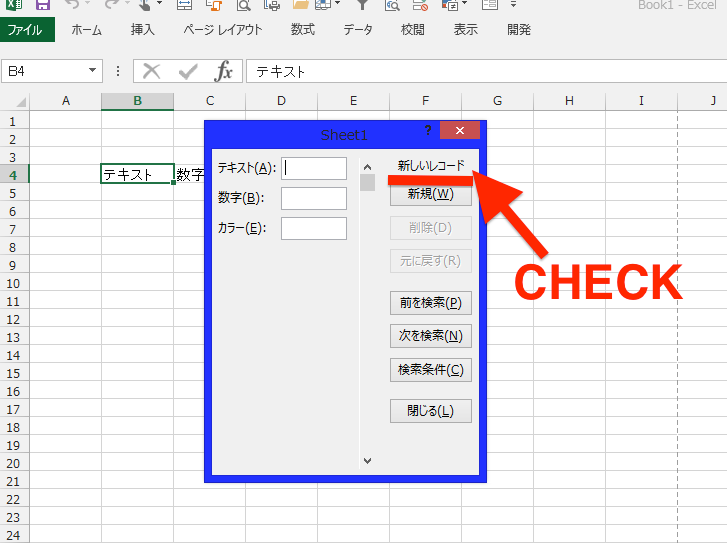The width and height of the screenshot is (727, 543).
Task: Click the scrollbar thumb in the form dialog
Action: pos(367,182)
